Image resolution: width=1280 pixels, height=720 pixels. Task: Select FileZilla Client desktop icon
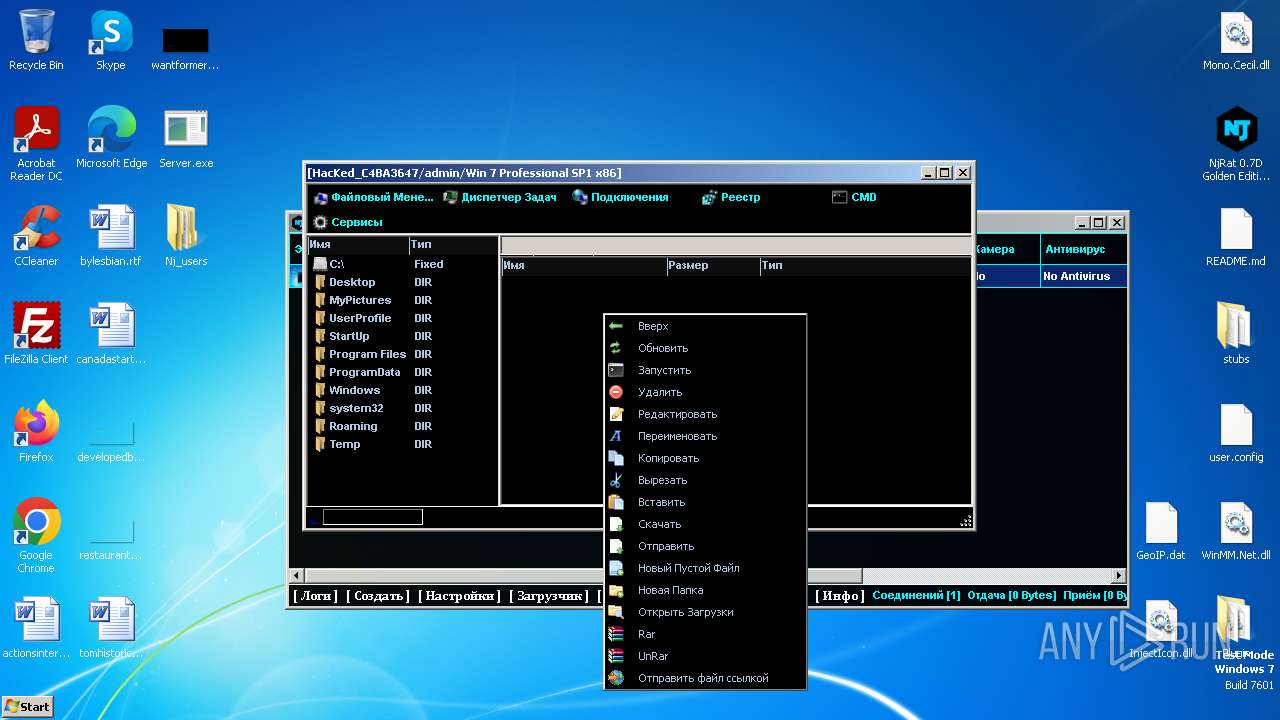pyautogui.click(x=36, y=333)
